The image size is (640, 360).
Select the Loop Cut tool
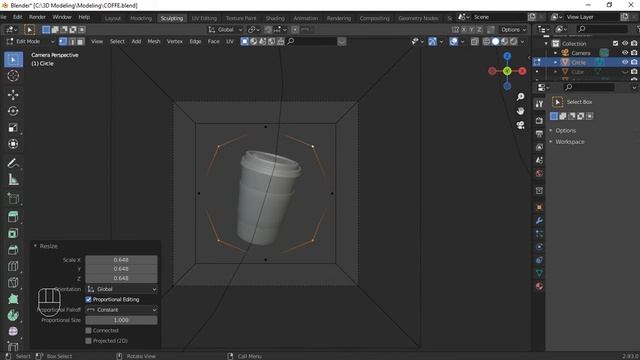click(x=13, y=266)
